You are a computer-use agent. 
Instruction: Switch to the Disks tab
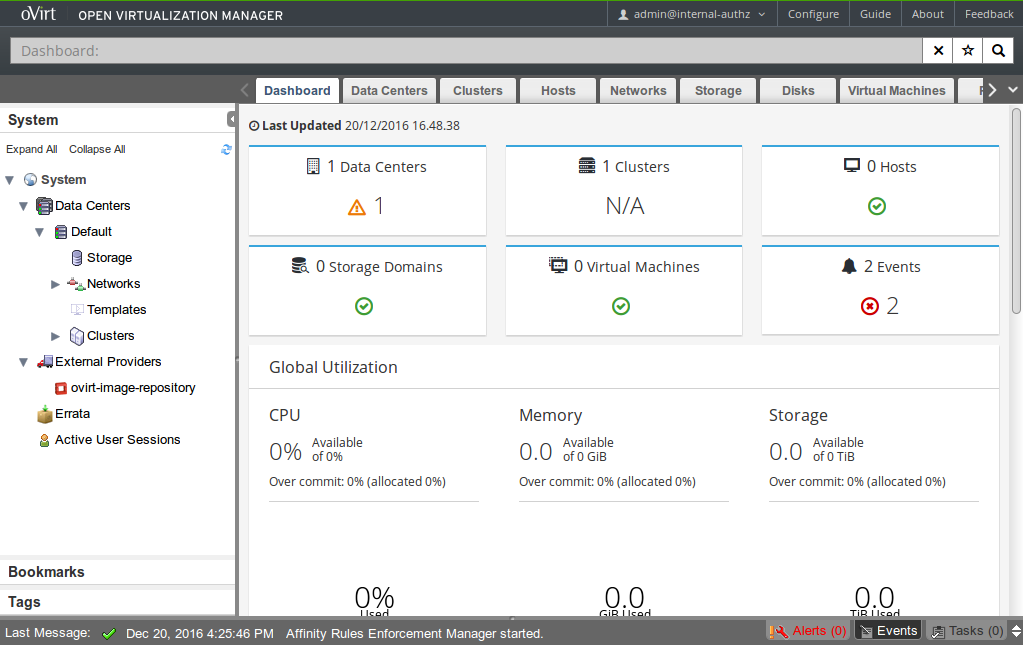799,91
